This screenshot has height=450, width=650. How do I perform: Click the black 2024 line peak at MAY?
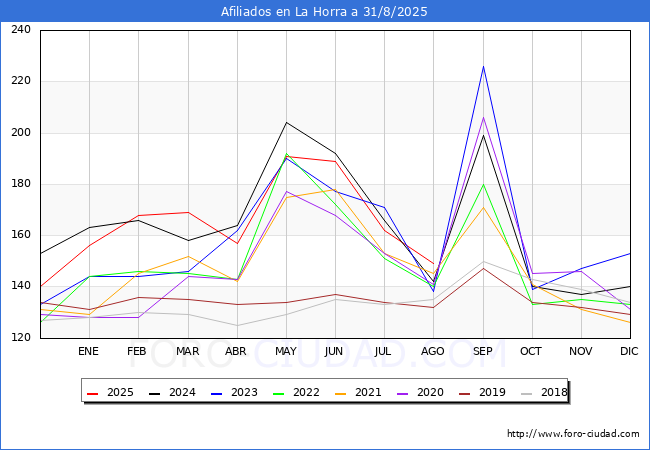click(286, 122)
